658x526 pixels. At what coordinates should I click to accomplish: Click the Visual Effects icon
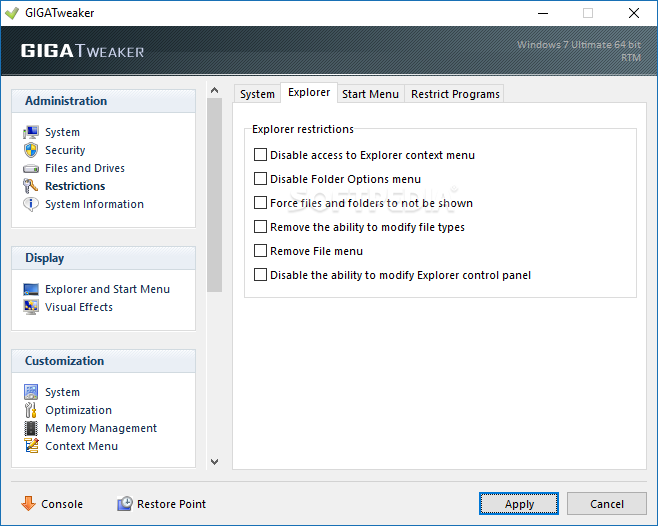point(31,307)
